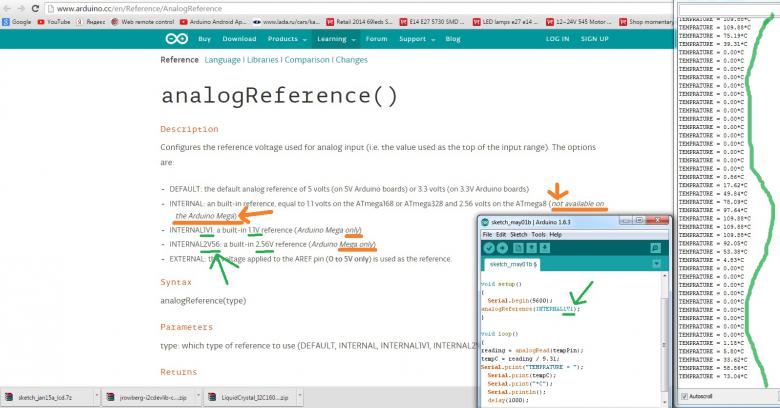
Task: Expand the Support dropdown menu
Action: pos(417,39)
